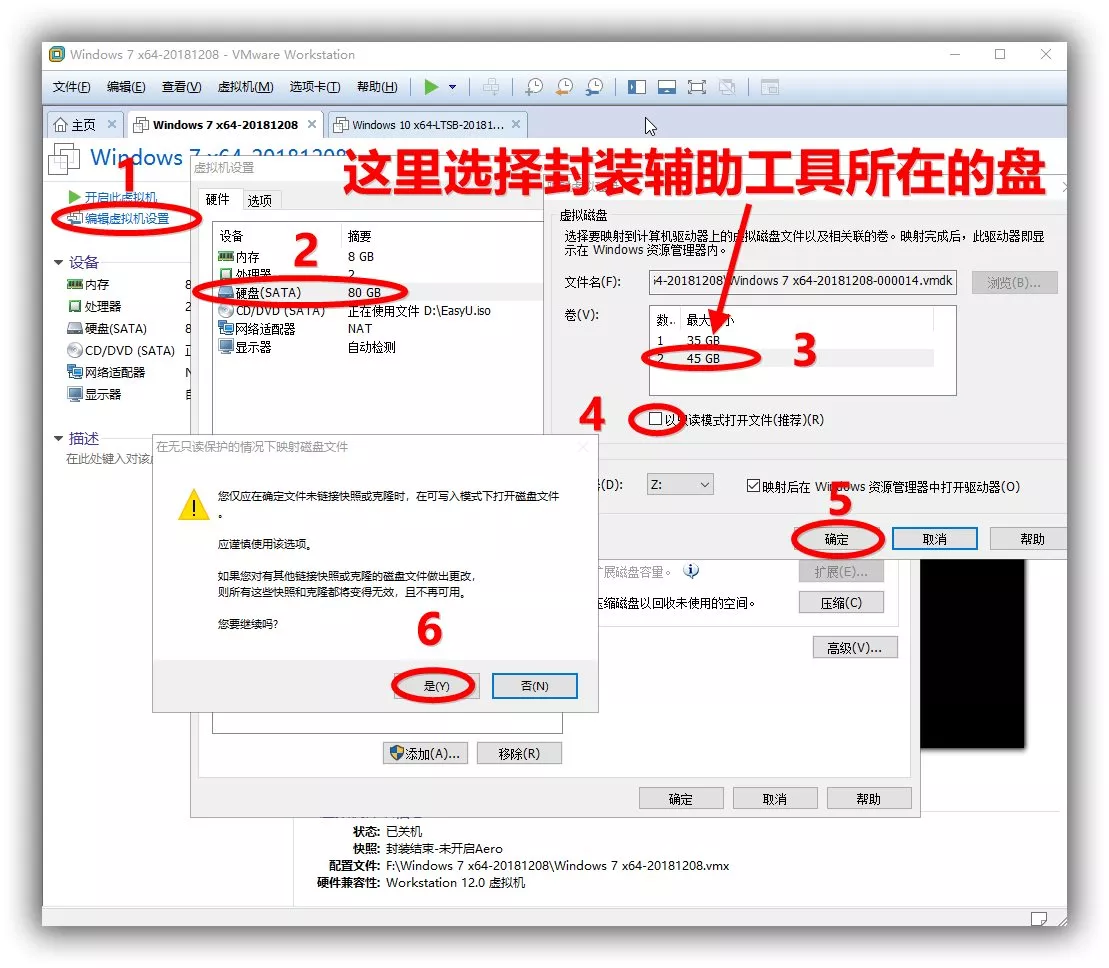Click the 文件名(F) path input field

point(802,281)
